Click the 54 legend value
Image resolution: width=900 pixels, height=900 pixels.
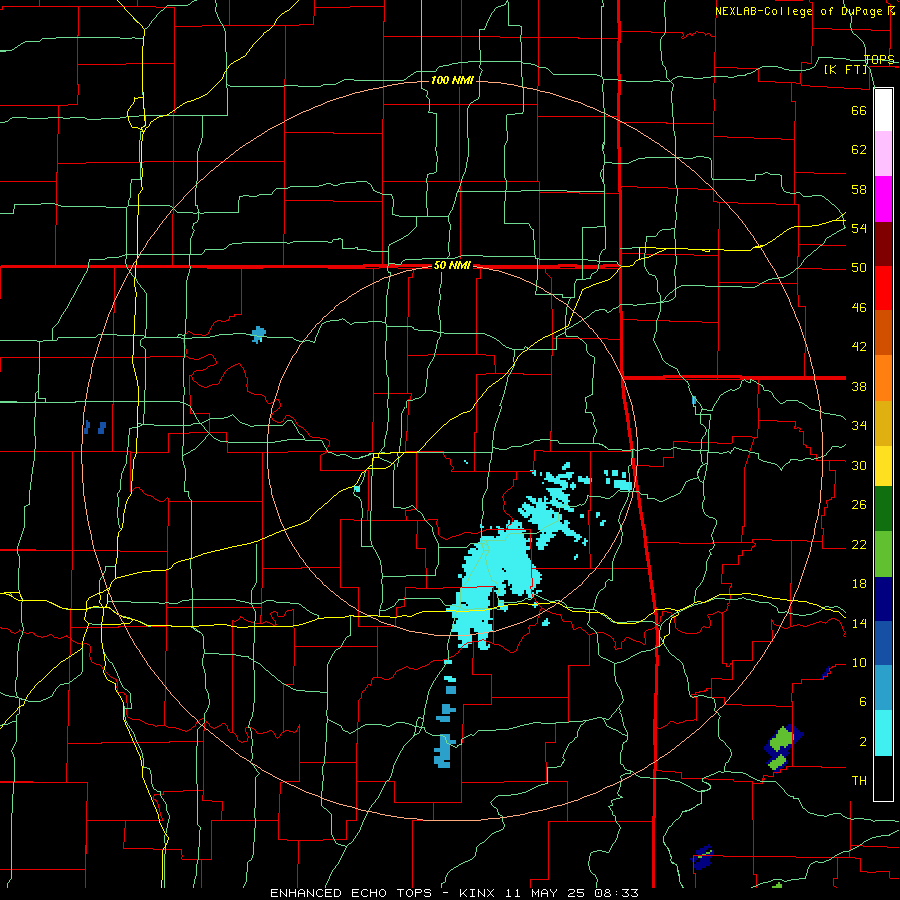[x=859, y=228]
